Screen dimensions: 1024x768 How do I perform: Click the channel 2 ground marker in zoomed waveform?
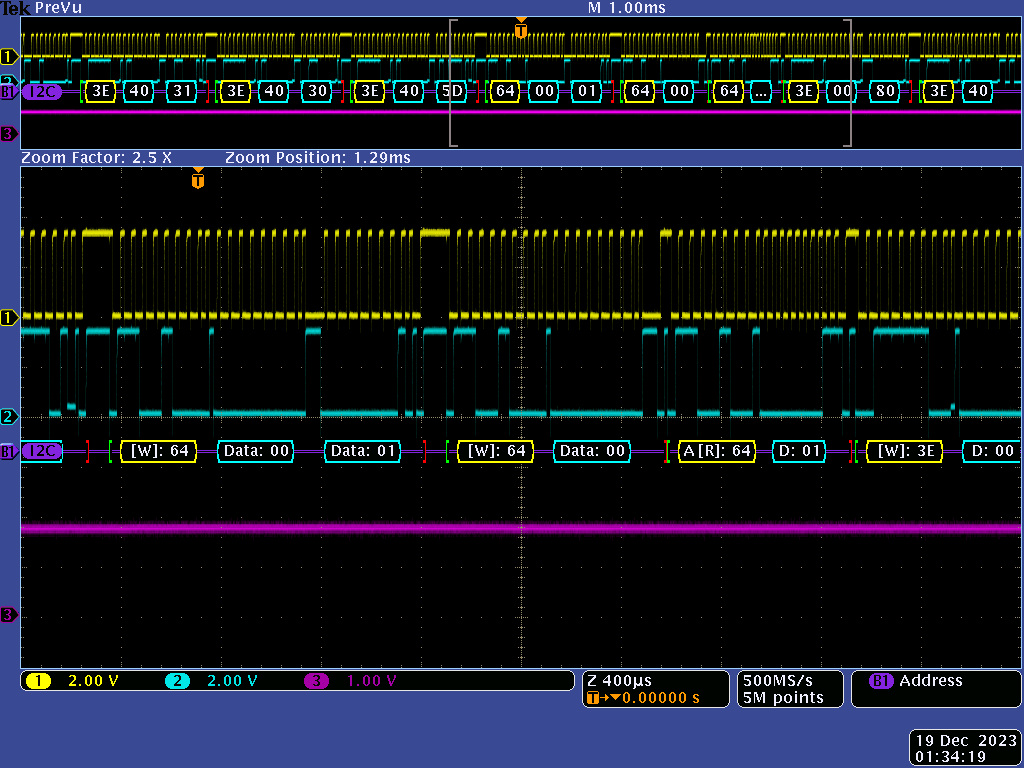pyautogui.click(x=9, y=416)
